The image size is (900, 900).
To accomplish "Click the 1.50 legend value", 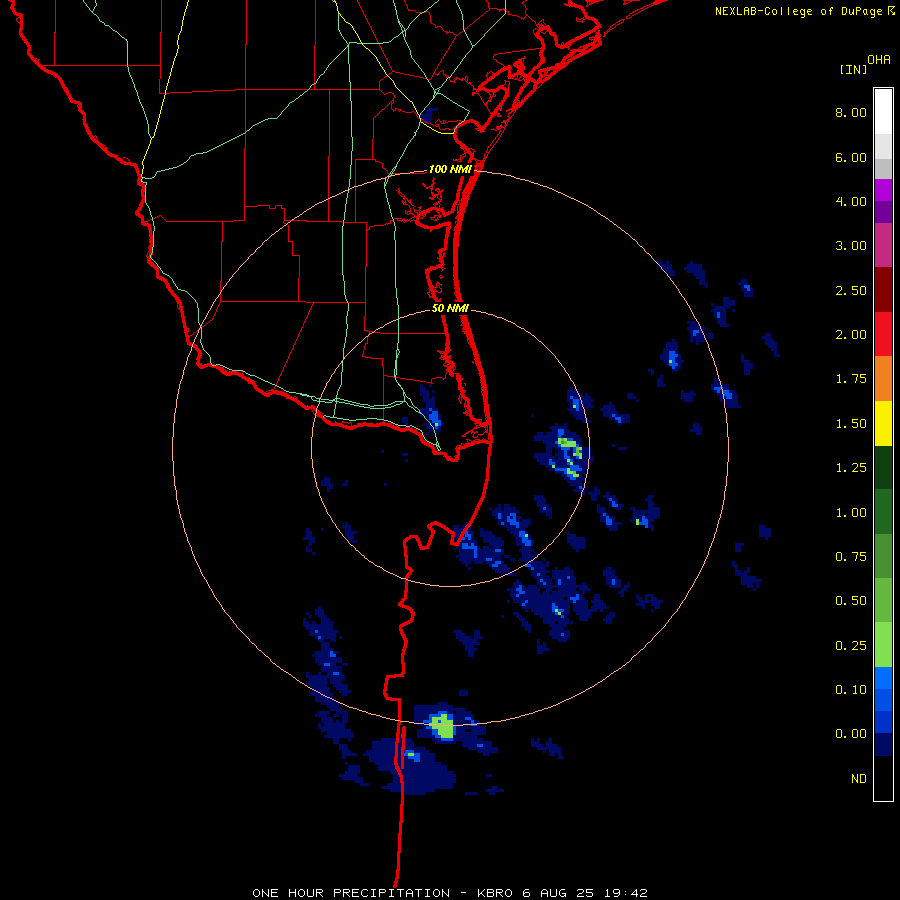I will pyautogui.click(x=851, y=424).
